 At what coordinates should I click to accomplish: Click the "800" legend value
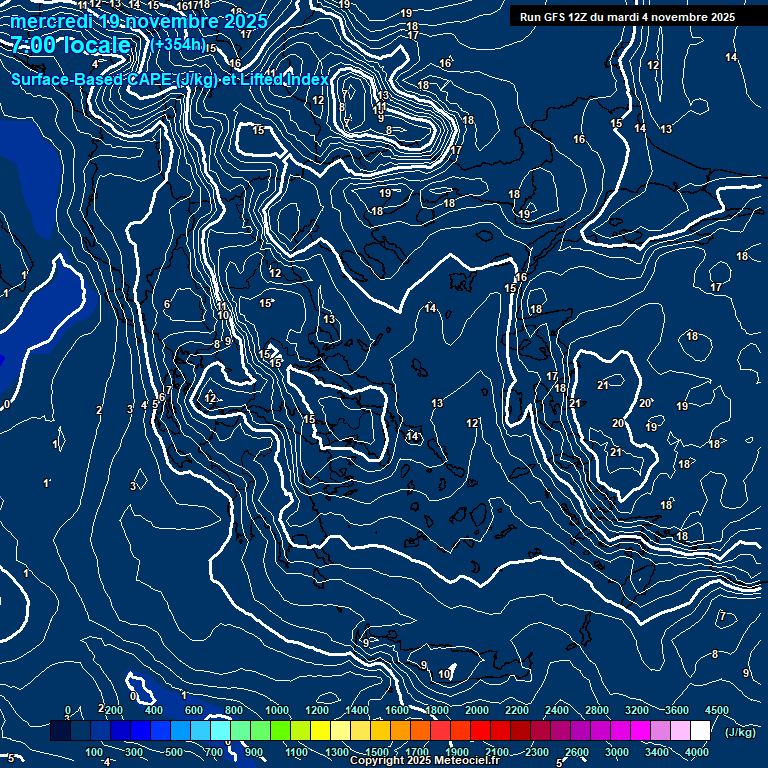pyautogui.click(x=234, y=710)
